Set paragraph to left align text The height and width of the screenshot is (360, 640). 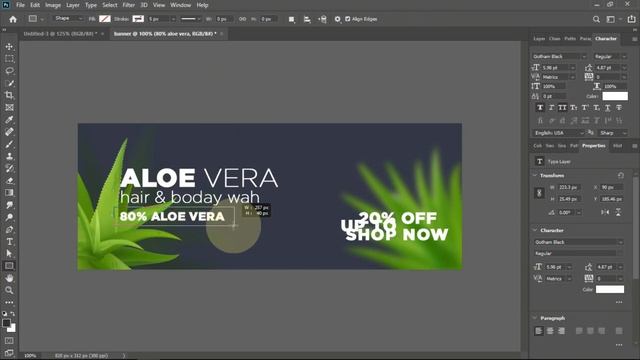[539, 331]
